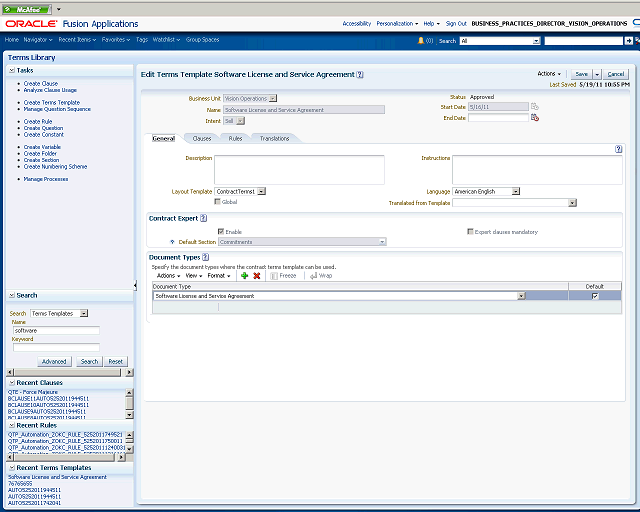This screenshot has height=512, width=640.
Task: Collapse the Tasks panel
Action: (x=12, y=70)
